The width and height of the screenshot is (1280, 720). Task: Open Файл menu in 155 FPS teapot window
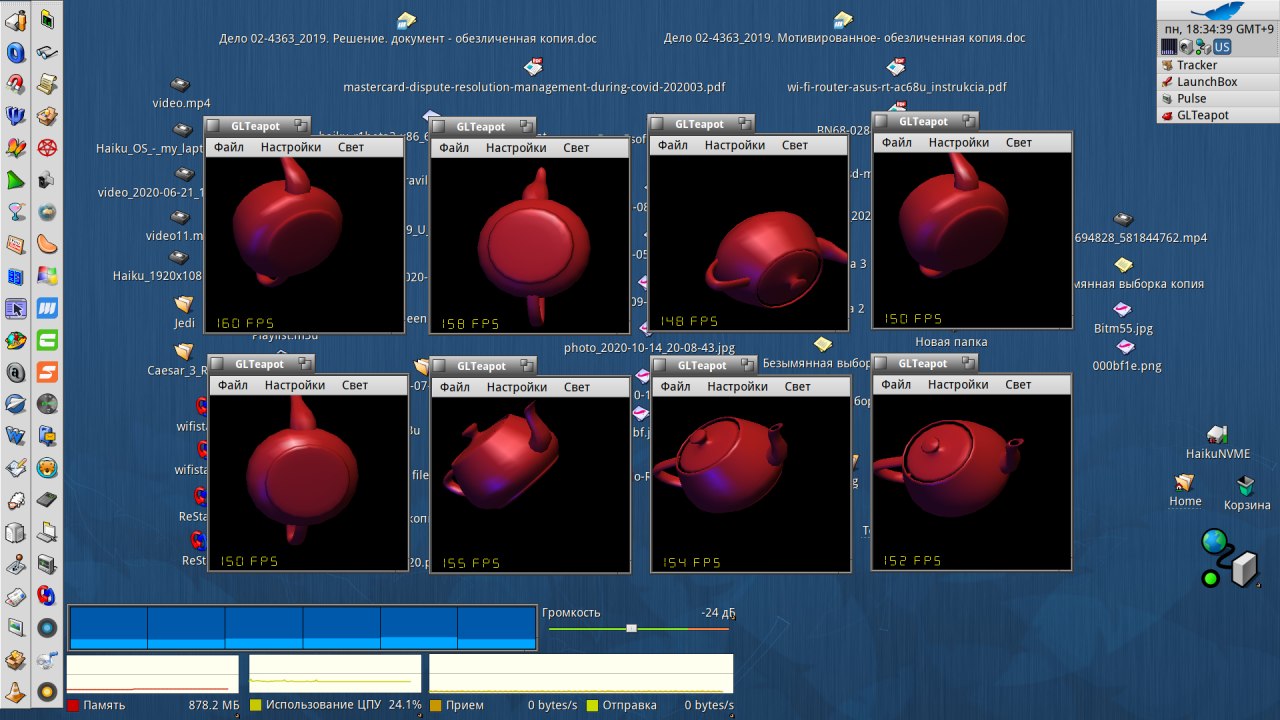tap(454, 387)
